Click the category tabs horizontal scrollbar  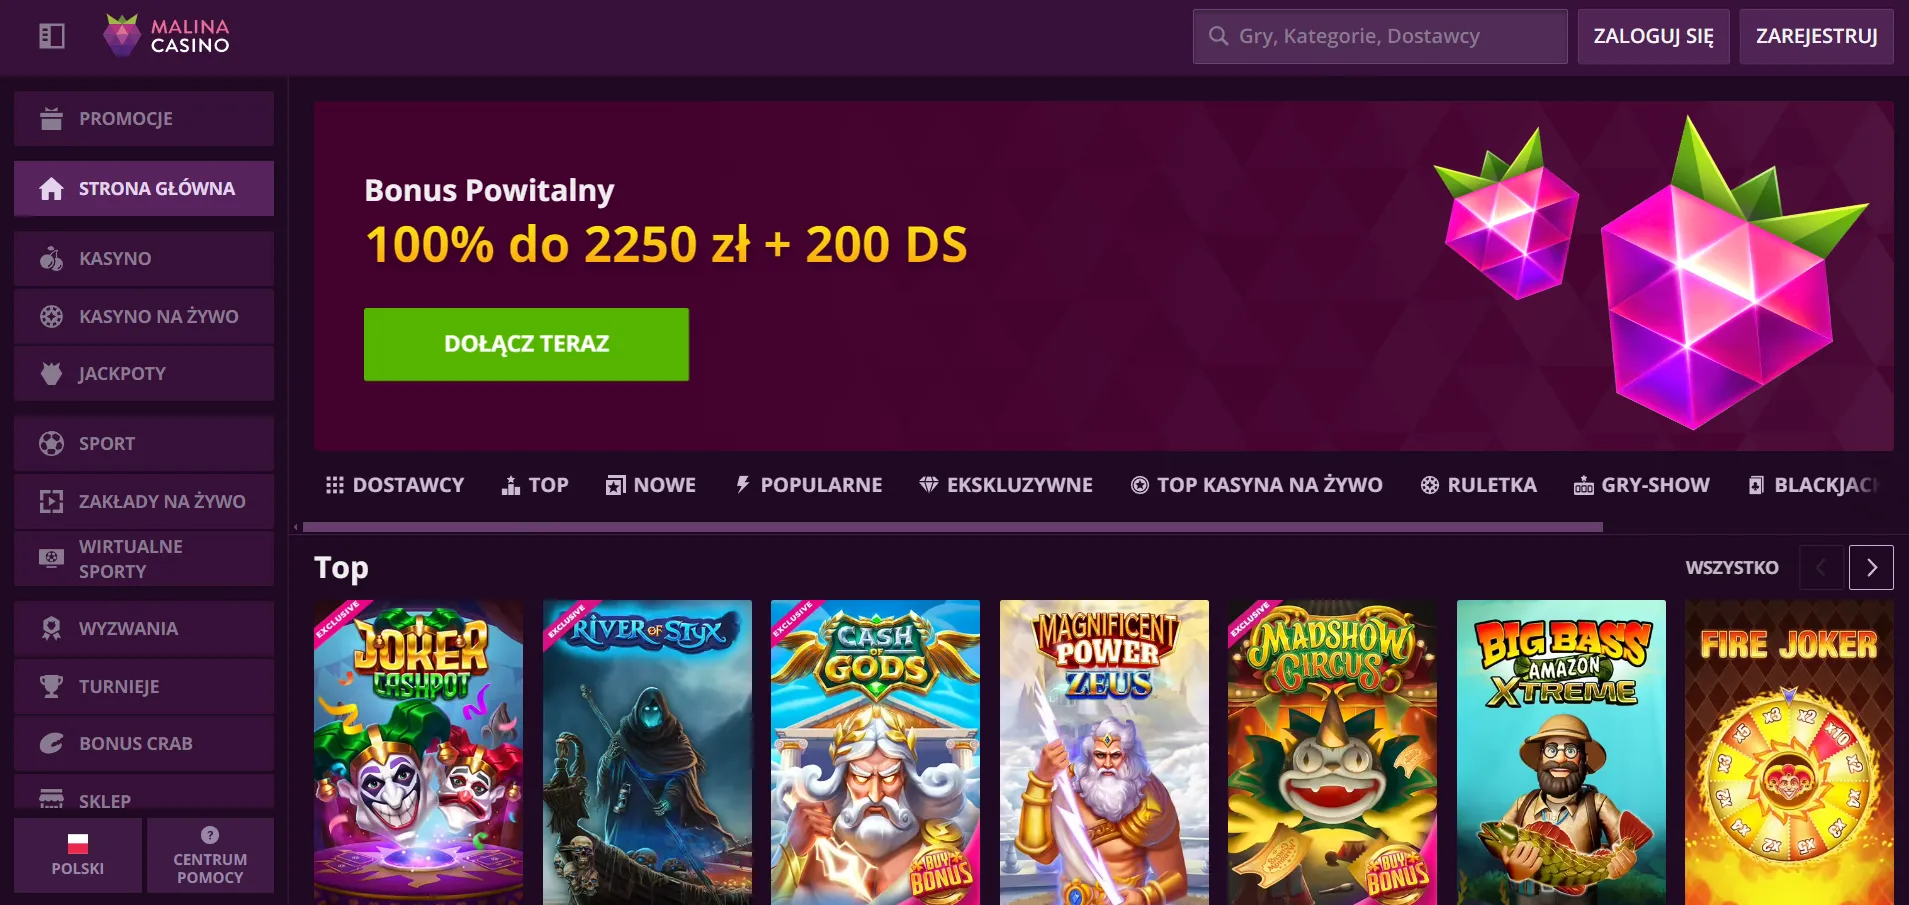[x=952, y=527]
